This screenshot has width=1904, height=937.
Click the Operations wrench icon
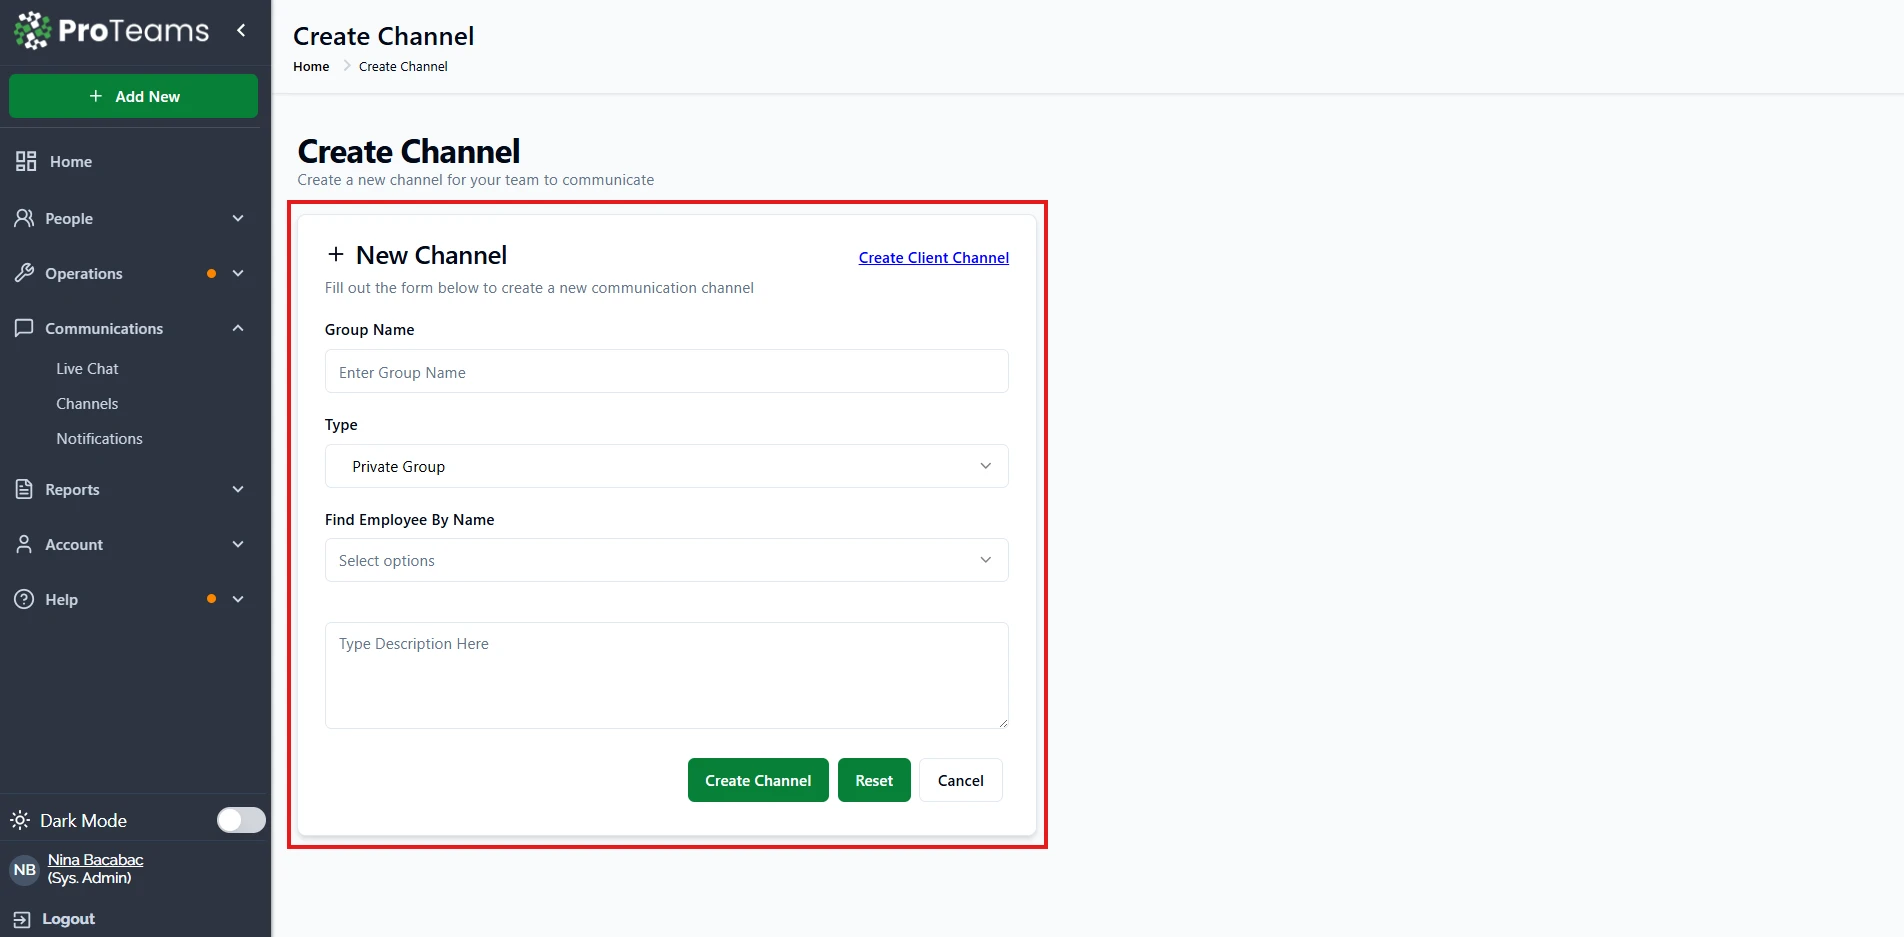point(25,273)
